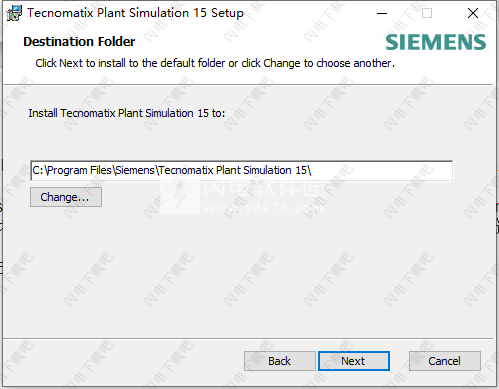This screenshot has height=389, width=499.
Task: Proceed with the Next button
Action: click(x=354, y=361)
